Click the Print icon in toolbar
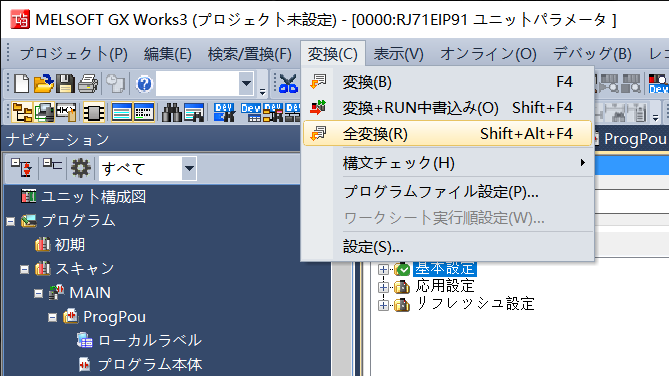This screenshot has width=669, height=376. tap(88, 83)
